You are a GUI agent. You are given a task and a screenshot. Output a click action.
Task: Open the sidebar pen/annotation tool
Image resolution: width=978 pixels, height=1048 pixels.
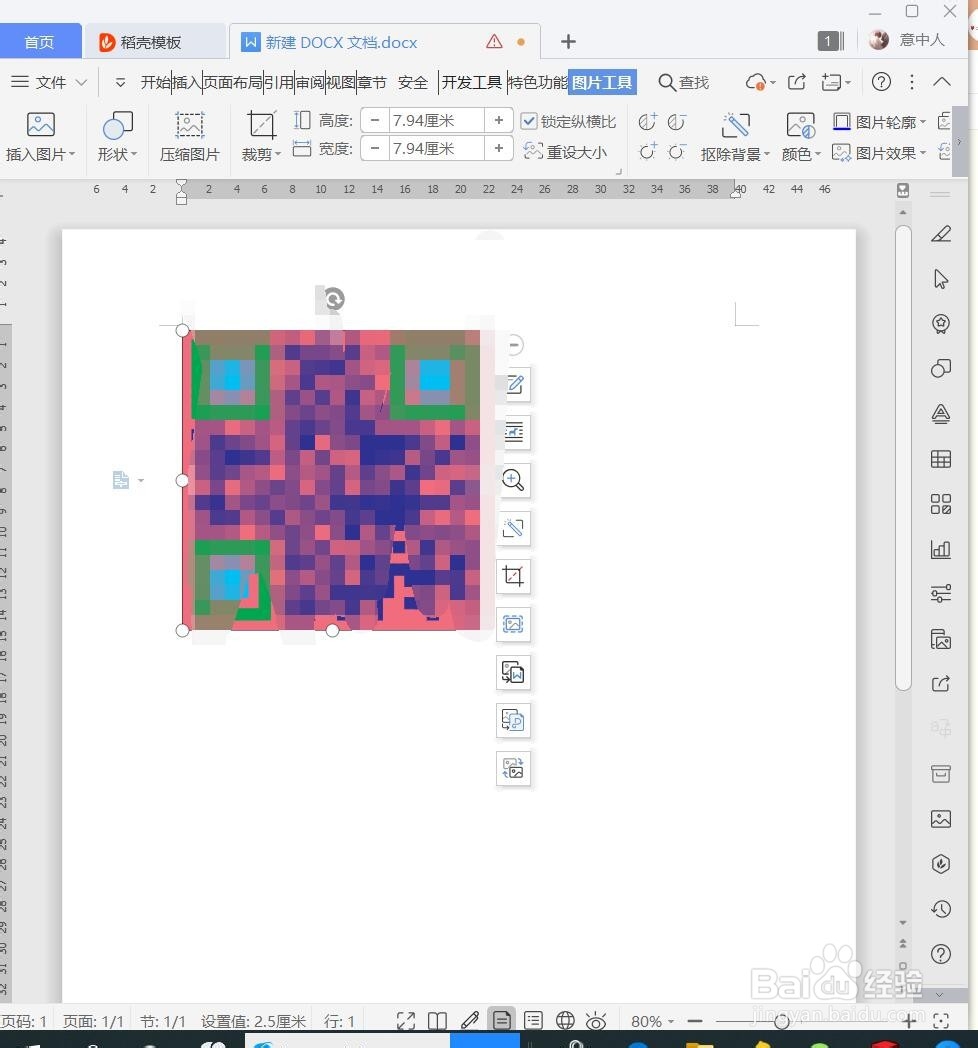(941, 234)
